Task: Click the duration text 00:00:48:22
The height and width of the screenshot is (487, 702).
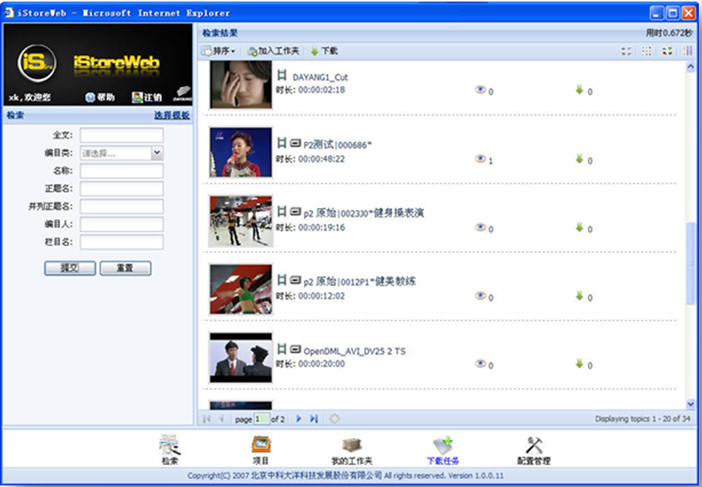Action: (x=321, y=159)
